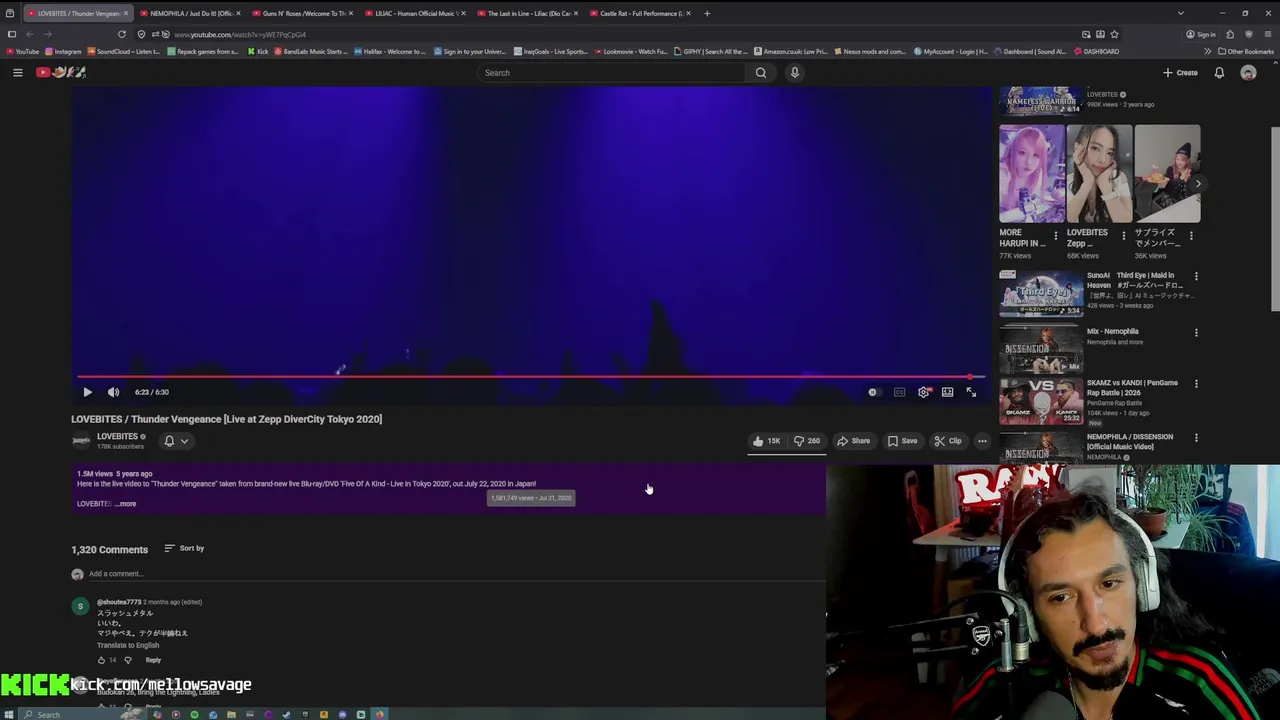Open the Windows Start menu
This screenshot has height=720, width=1280.
[x=9, y=714]
